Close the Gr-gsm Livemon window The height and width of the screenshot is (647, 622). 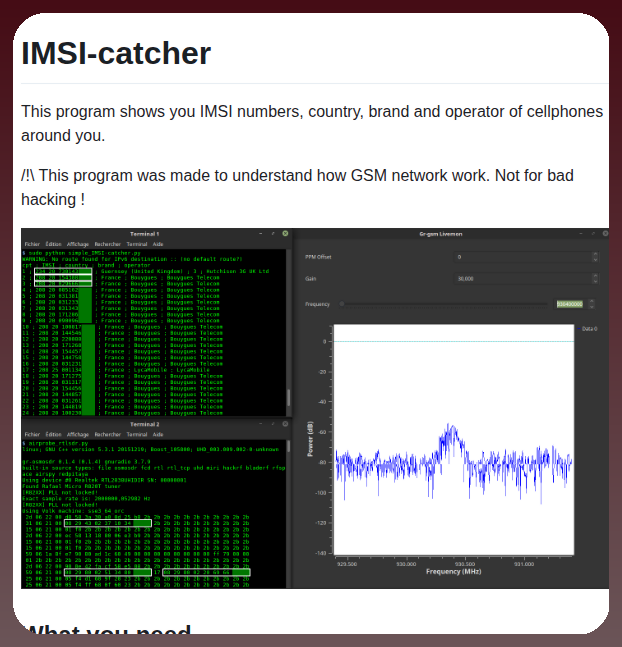click(605, 234)
